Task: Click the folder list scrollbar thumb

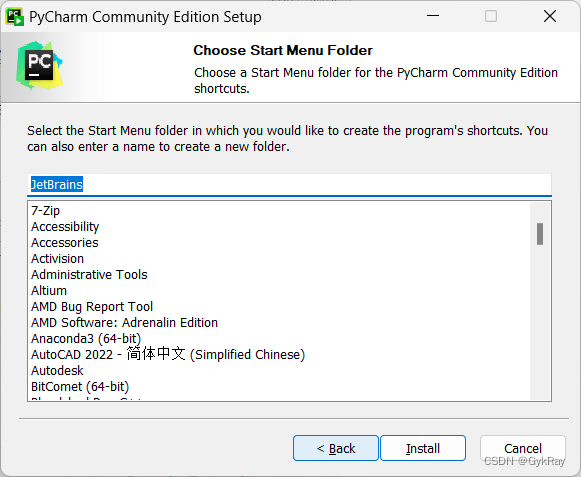Action: [x=540, y=234]
